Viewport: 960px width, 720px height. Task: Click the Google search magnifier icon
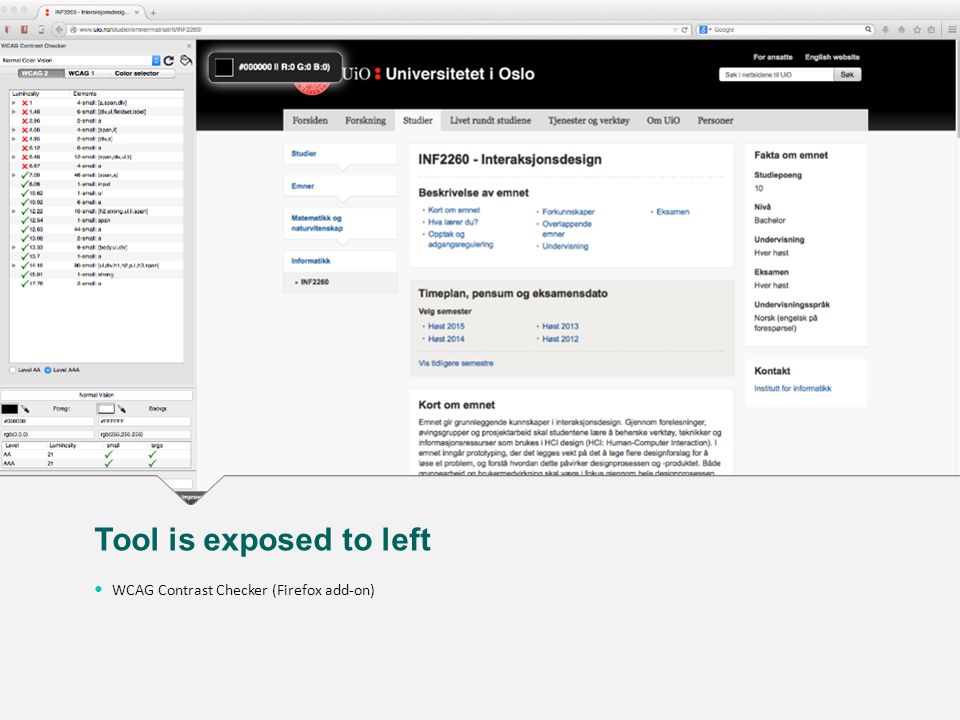pyautogui.click(x=868, y=29)
